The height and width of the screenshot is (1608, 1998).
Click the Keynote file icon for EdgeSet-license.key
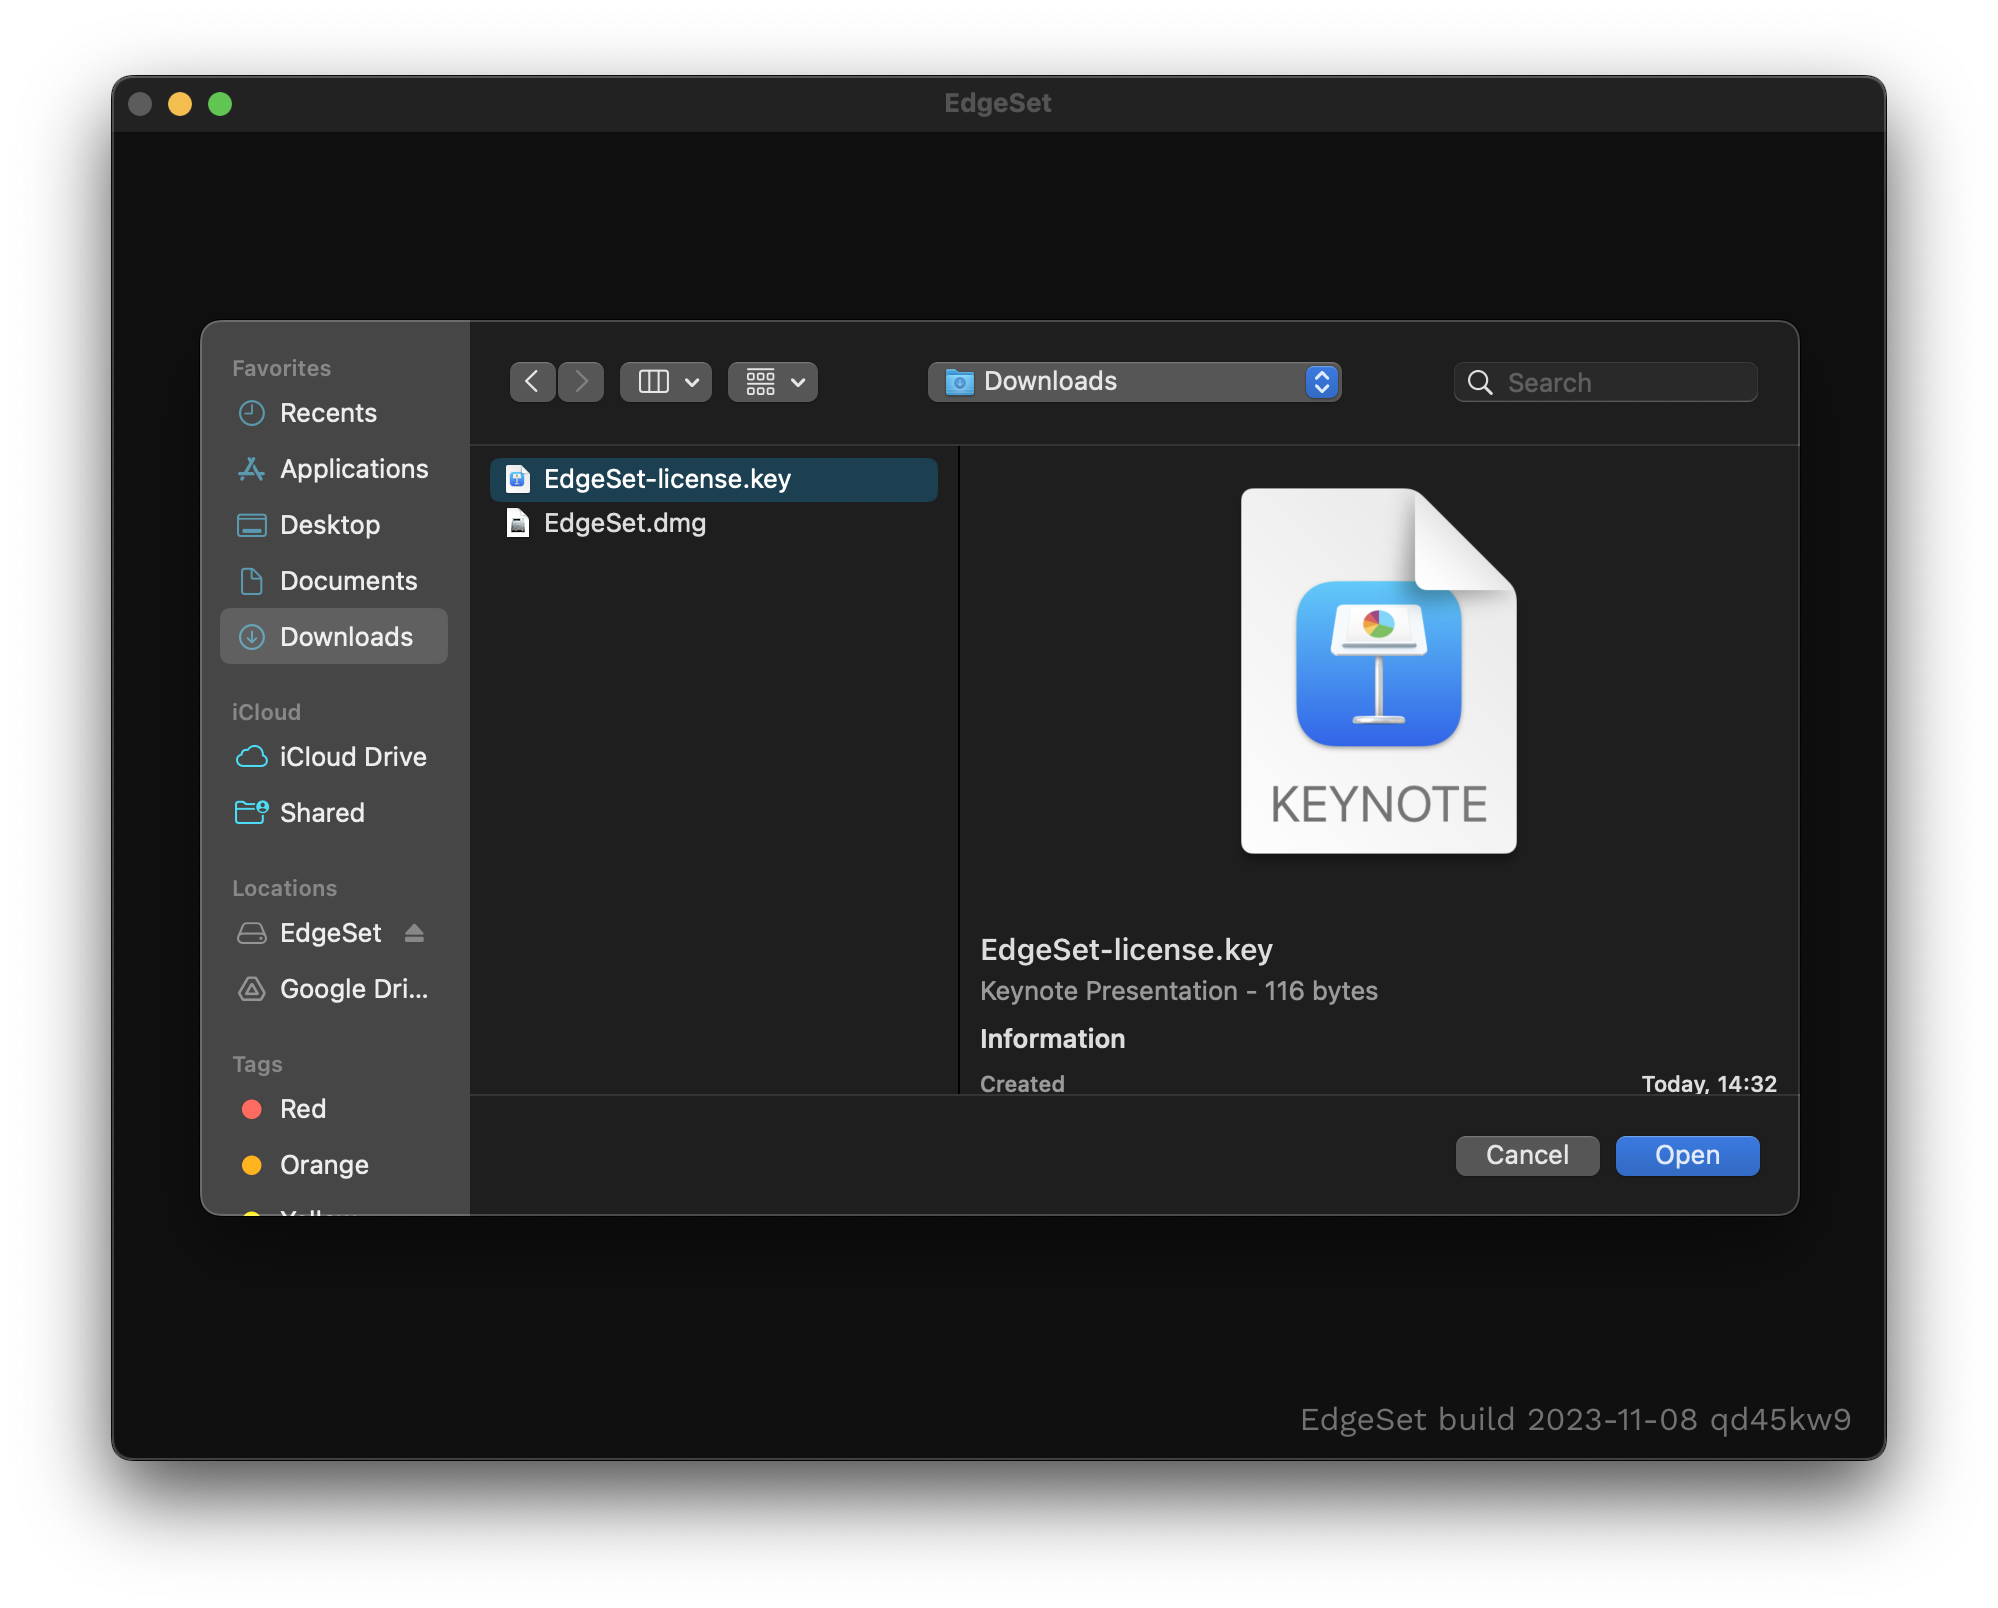(1378, 671)
